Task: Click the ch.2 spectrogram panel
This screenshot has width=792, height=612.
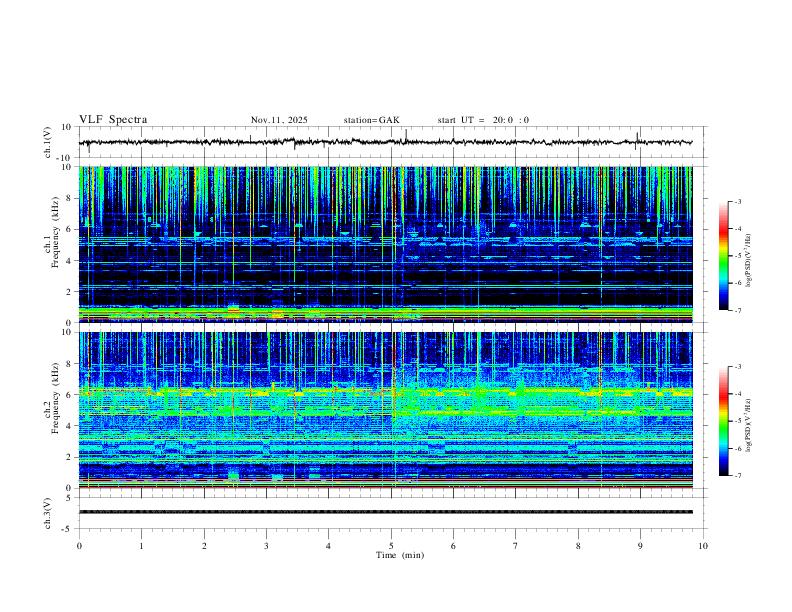Action: tap(385, 410)
